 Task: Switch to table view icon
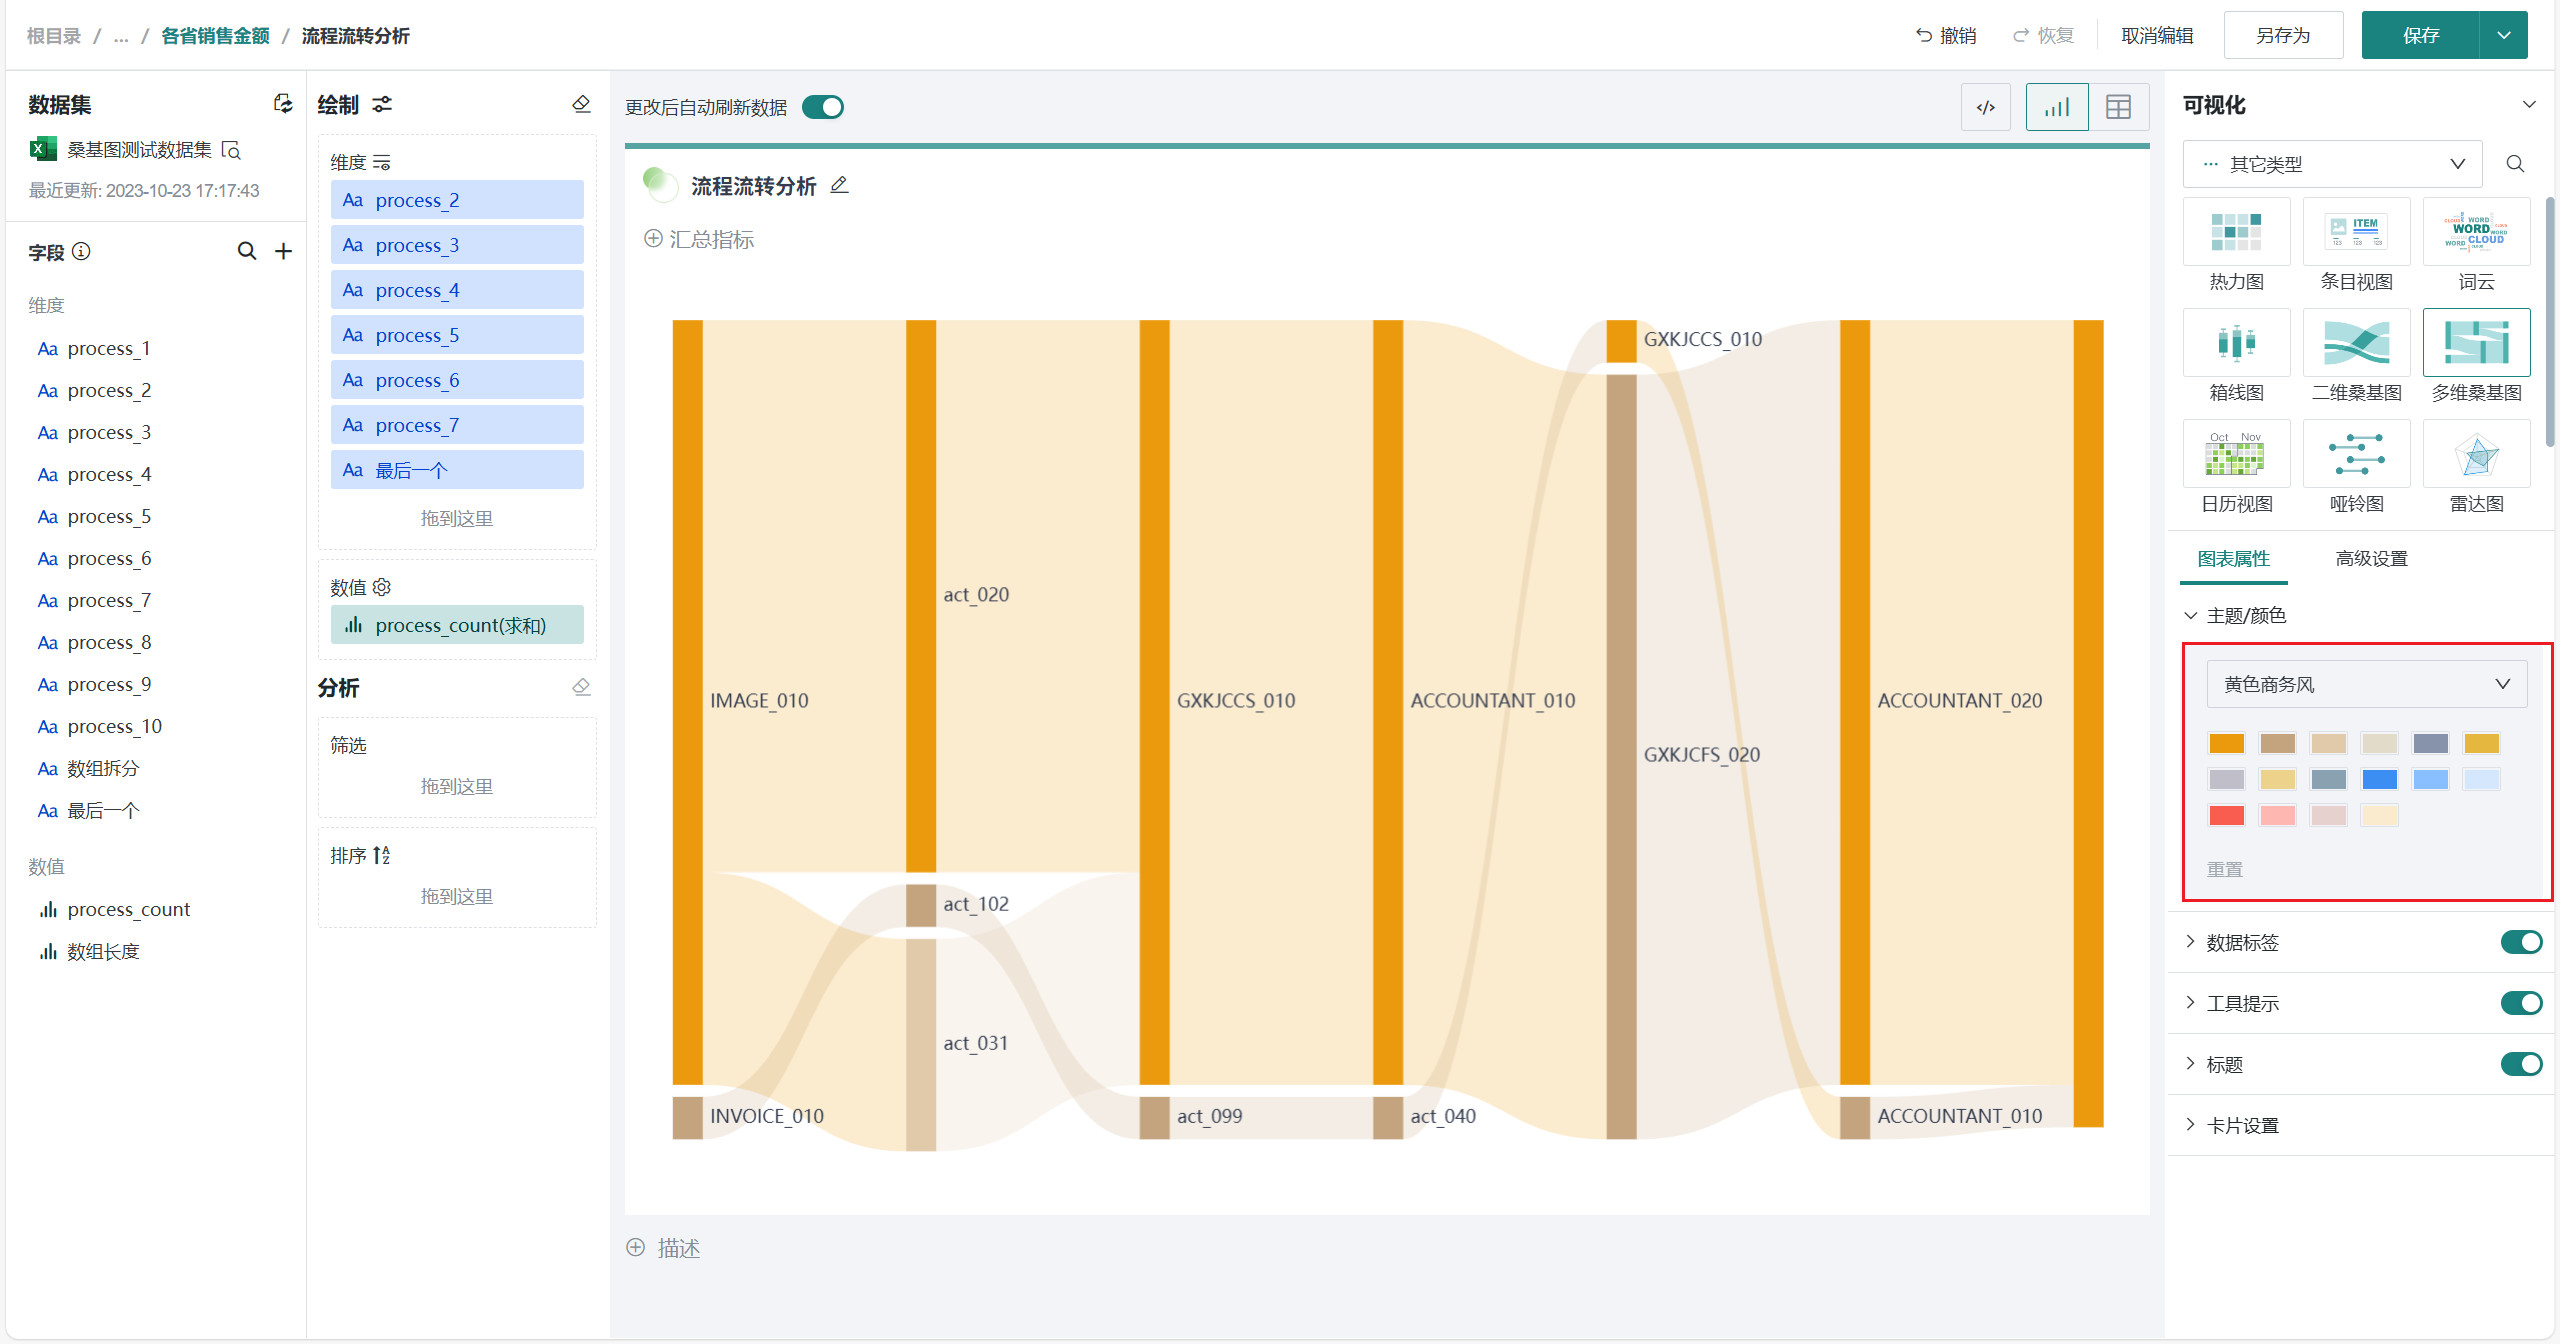click(x=2118, y=107)
